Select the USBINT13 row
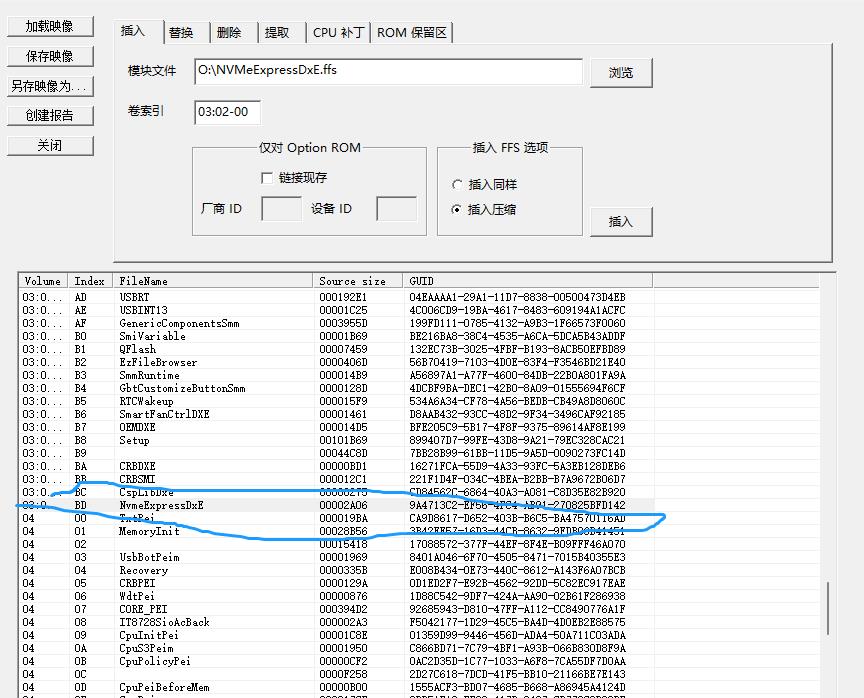864x698 pixels. (336, 310)
